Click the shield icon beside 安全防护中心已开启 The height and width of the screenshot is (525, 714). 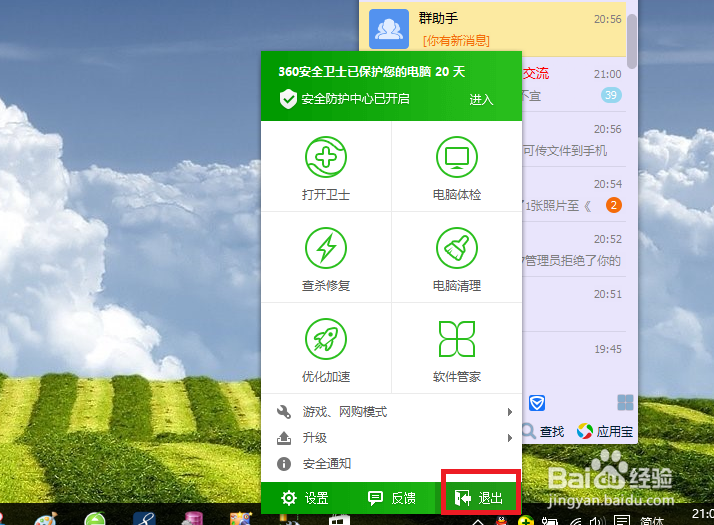(288, 99)
